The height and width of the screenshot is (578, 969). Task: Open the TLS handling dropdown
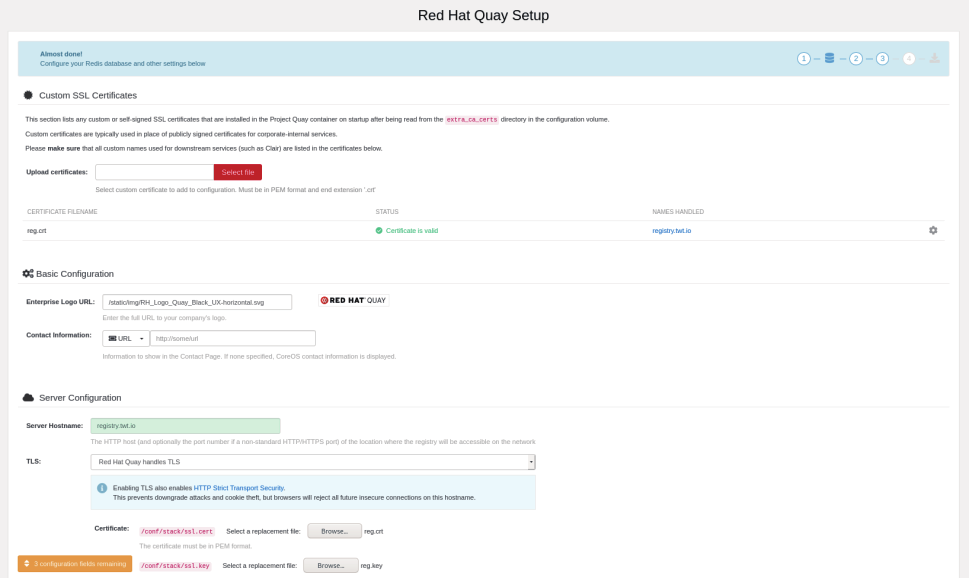tap(313, 462)
